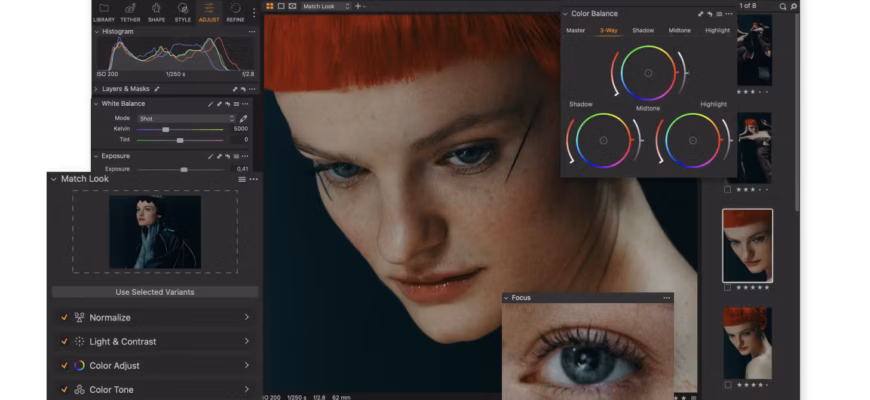Screen dimensions: 870x400
Task: Uncheck Normalize in Match Look
Action: click(x=64, y=317)
